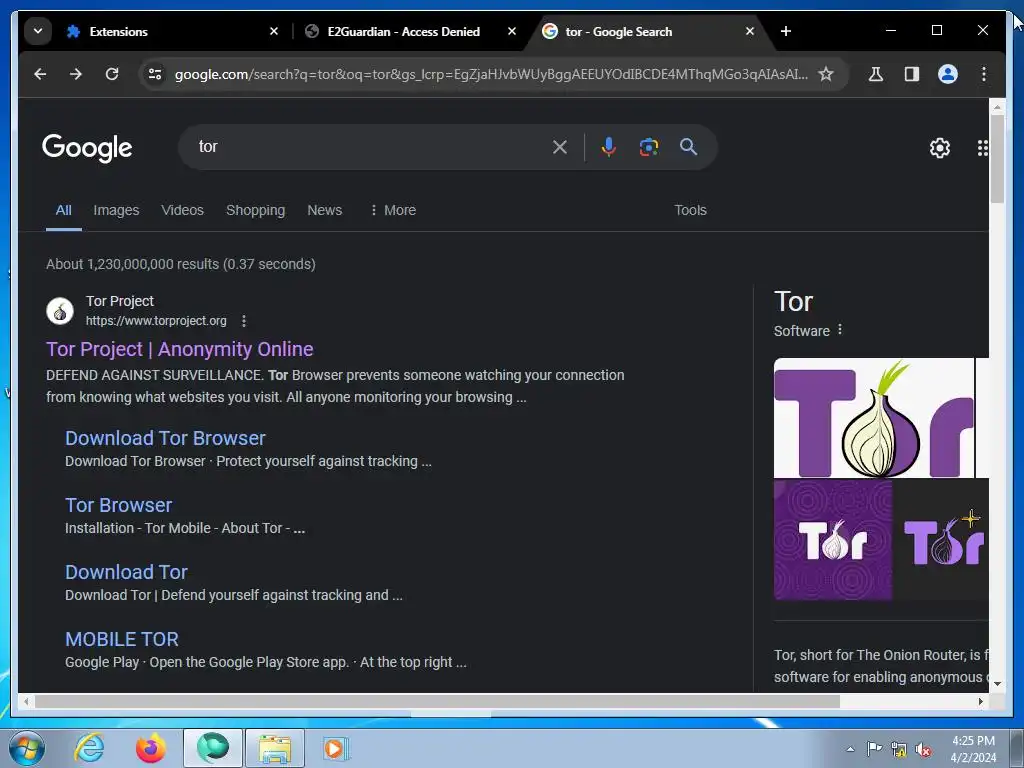Close the tor Google Search tab
Image resolution: width=1024 pixels, height=768 pixels.
tap(750, 31)
